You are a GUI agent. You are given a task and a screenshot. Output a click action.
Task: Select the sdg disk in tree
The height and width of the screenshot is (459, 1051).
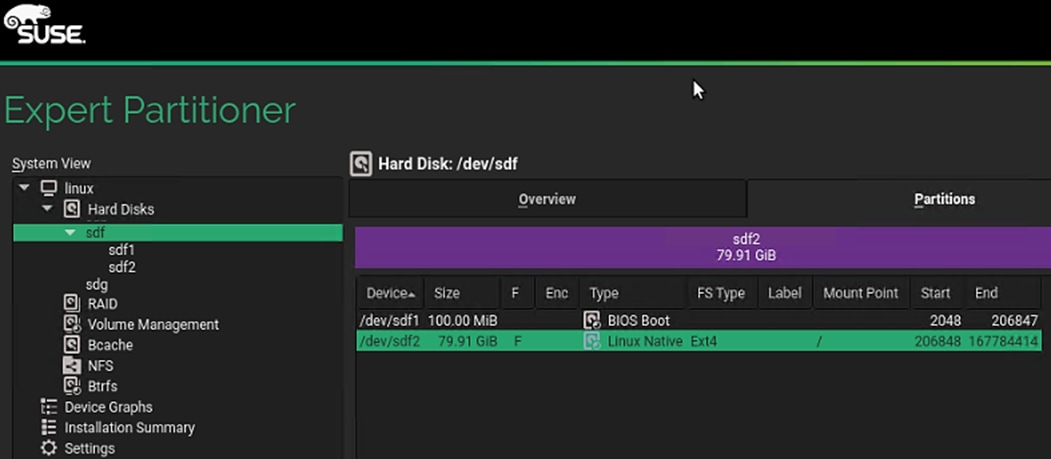(97, 285)
